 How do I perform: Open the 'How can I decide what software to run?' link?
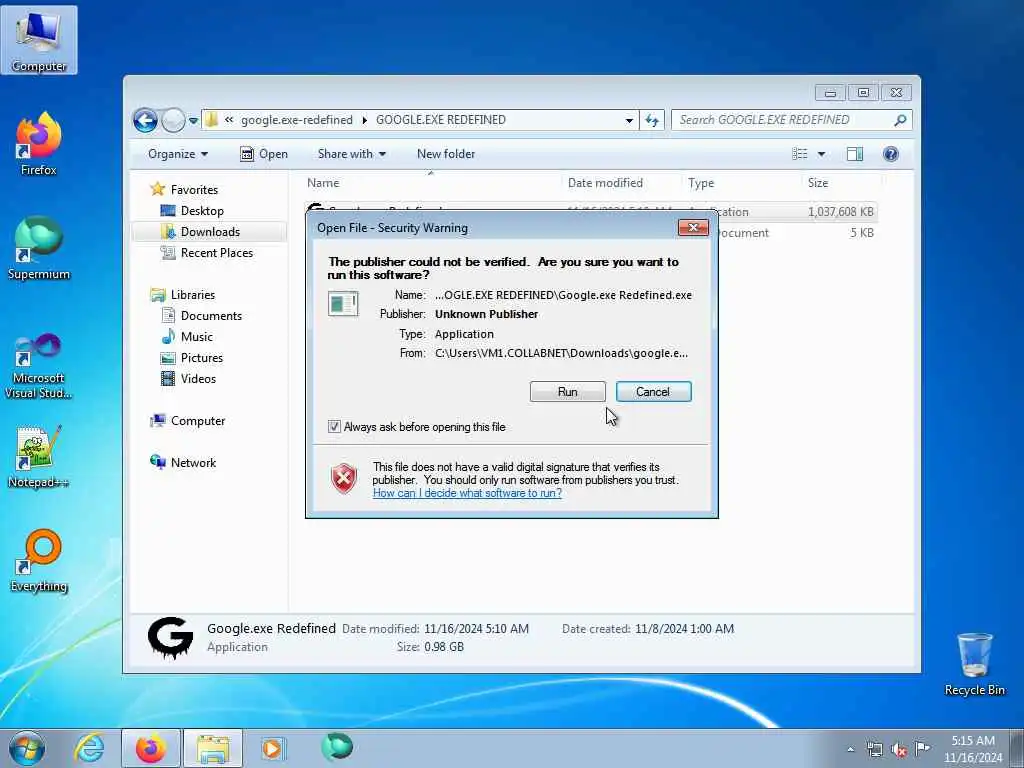click(x=467, y=493)
